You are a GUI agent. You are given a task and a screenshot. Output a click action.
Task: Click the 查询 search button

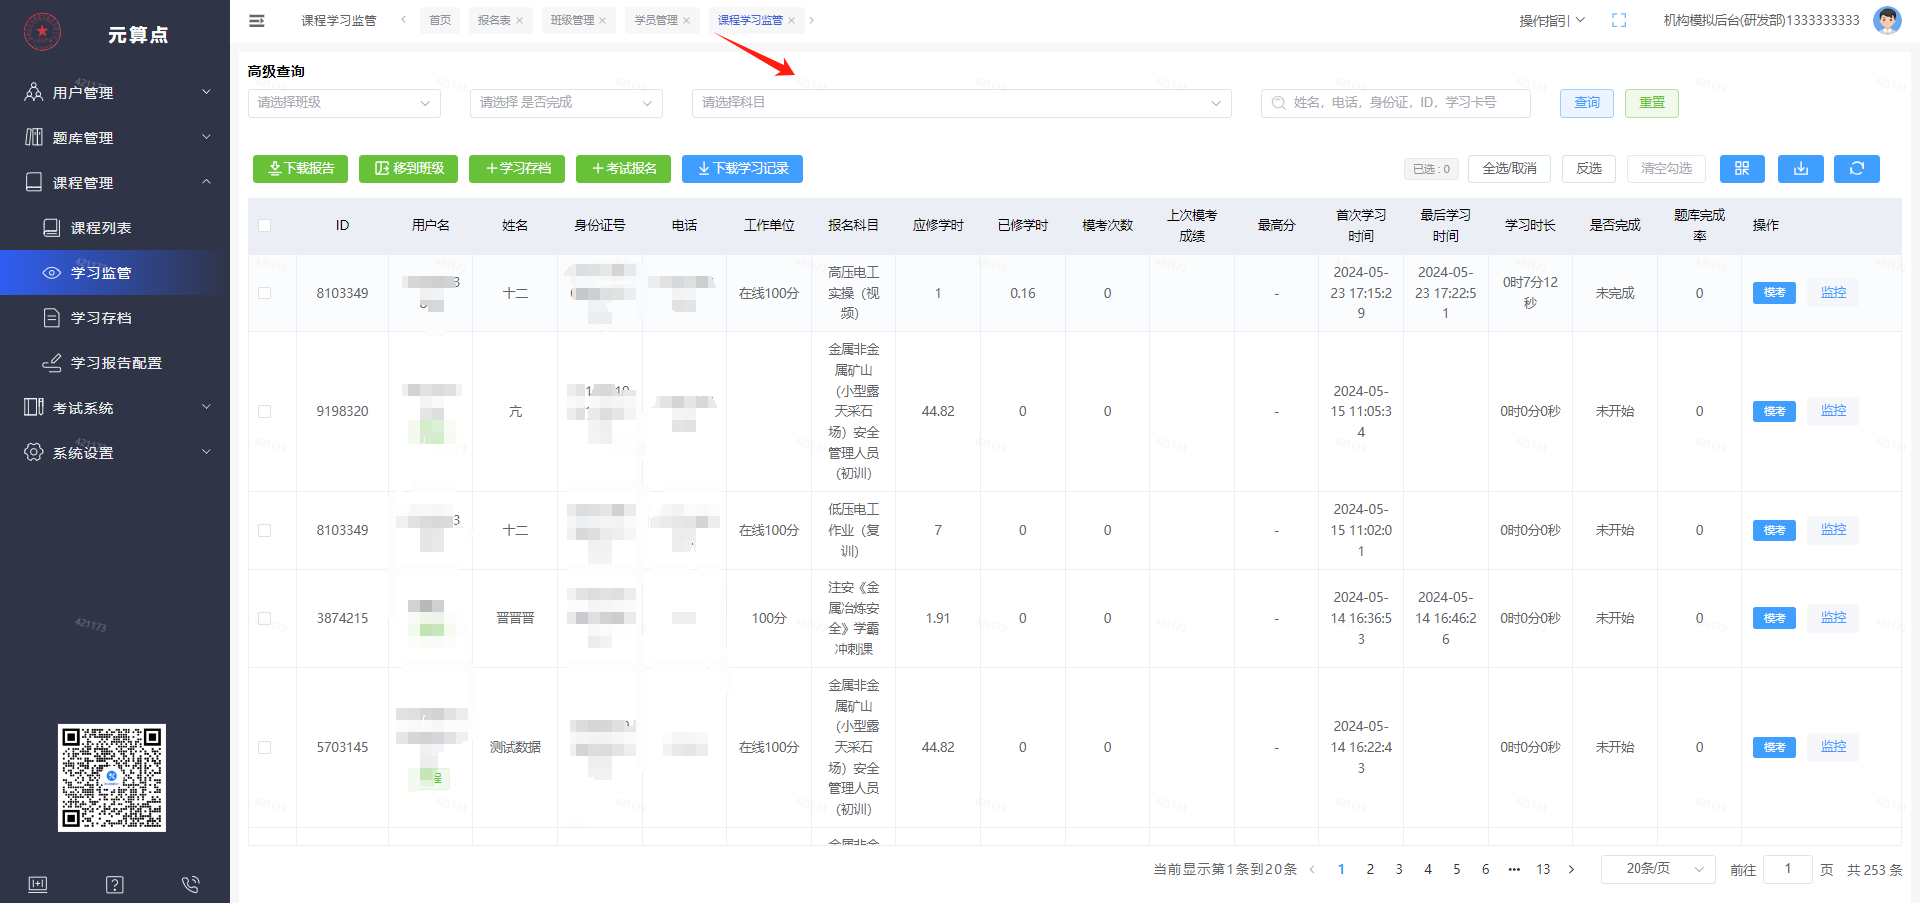coord(1587,103)
